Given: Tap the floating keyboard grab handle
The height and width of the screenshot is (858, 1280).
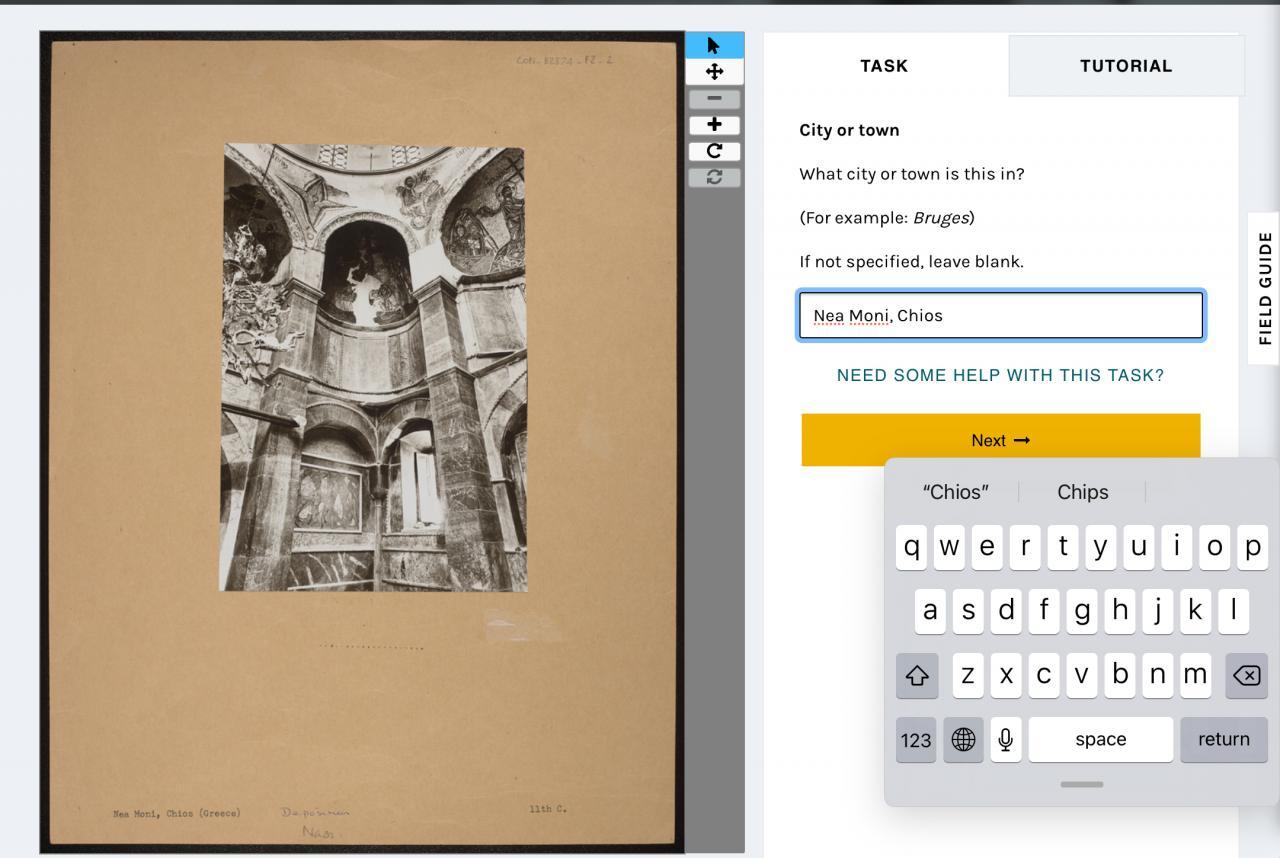Looking at the screenshot, I should click(1081, 785).
